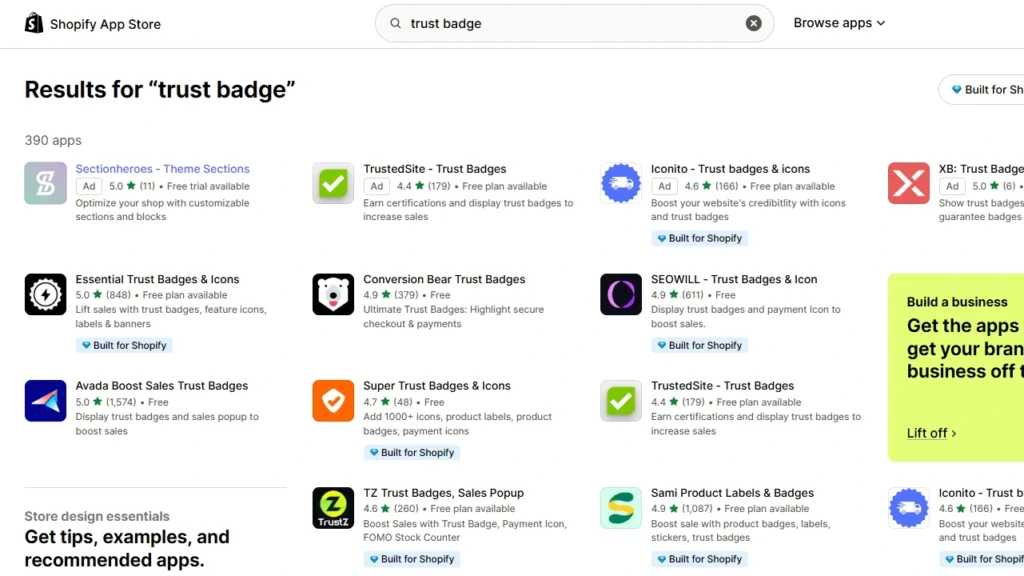Click the Shopify App Store logo
Image resolution: width=1024 pixels, height=576 pixels.
click(92, 22)
